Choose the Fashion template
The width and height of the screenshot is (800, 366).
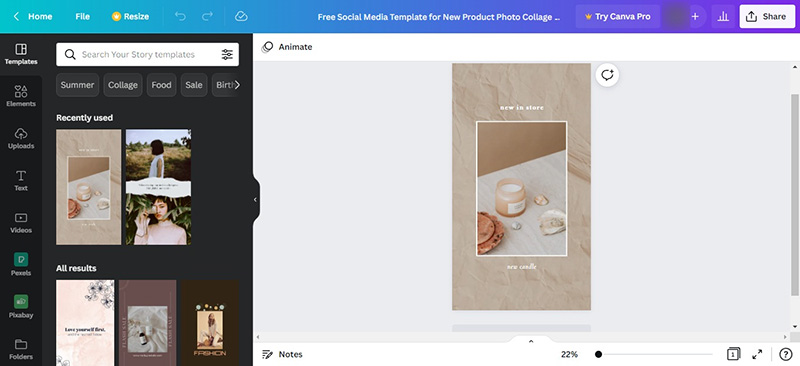click(x=210, y=323)
